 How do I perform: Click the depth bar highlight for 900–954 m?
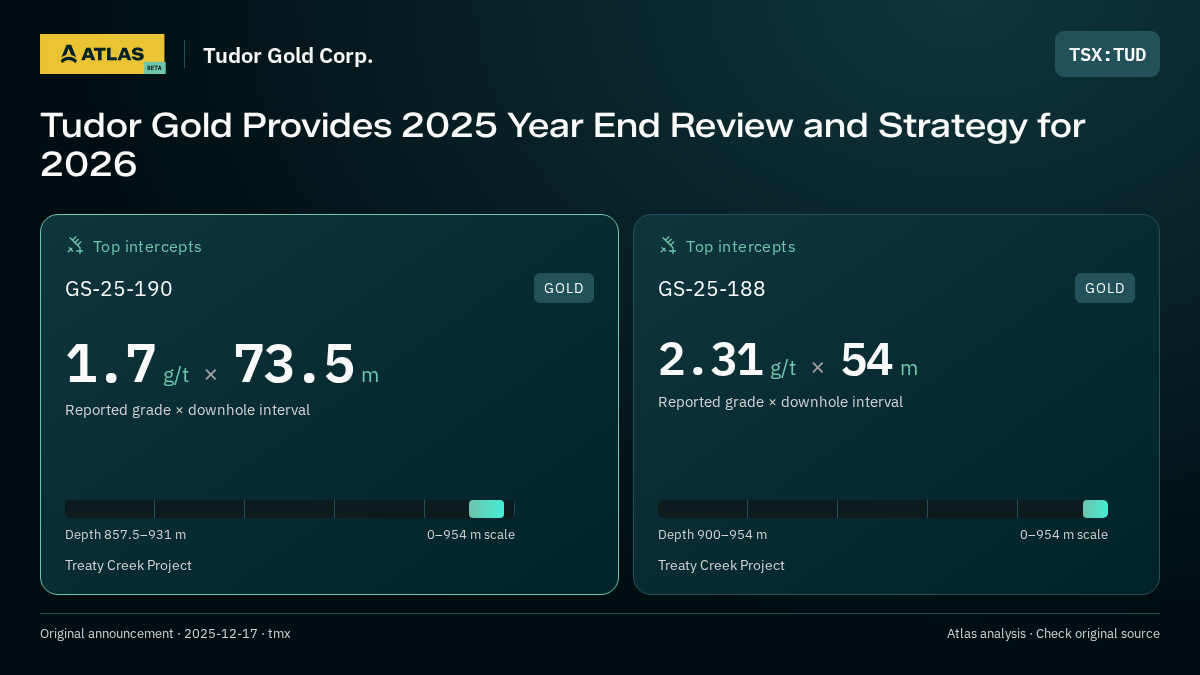(1095, 509)
